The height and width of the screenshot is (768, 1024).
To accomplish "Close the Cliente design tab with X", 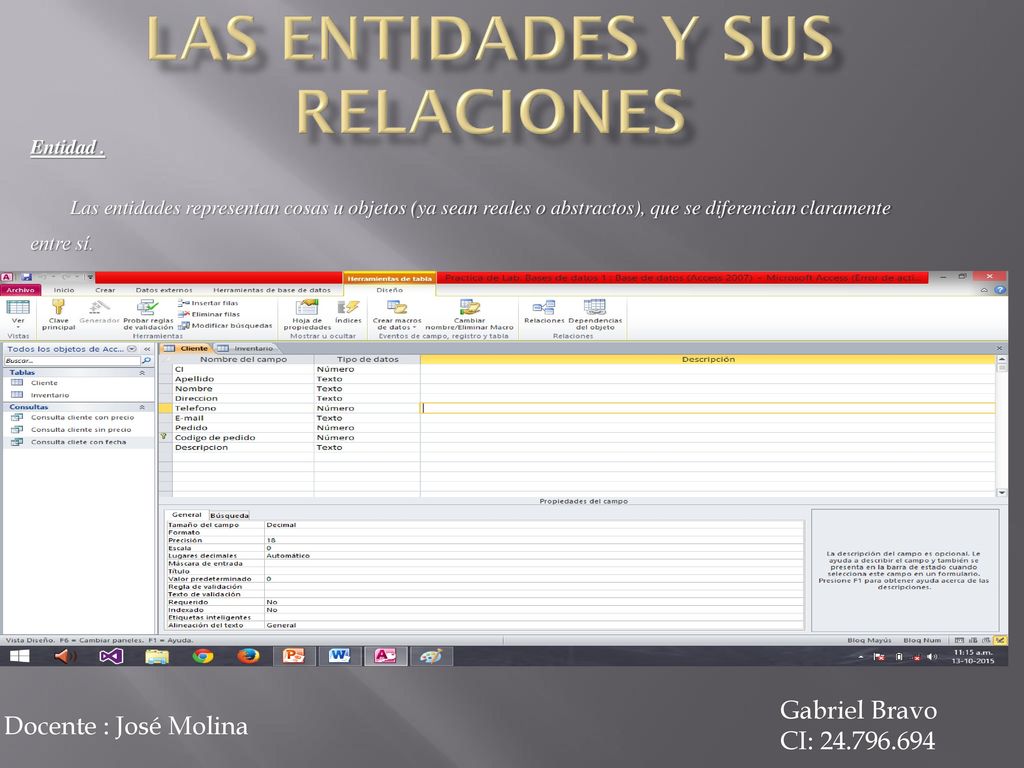I will point(999,349).
